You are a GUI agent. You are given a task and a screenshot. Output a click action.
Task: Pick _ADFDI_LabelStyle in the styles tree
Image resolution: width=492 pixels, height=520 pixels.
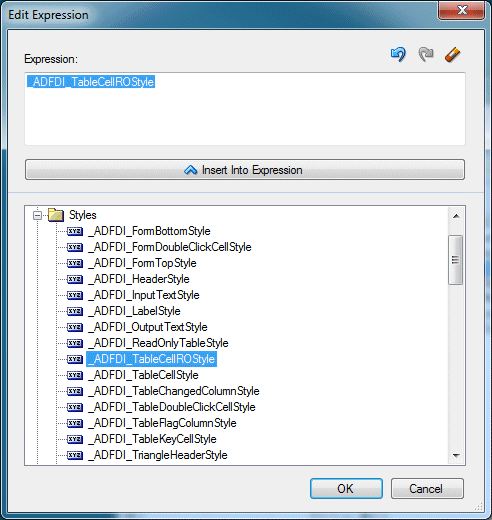[134, 311]
